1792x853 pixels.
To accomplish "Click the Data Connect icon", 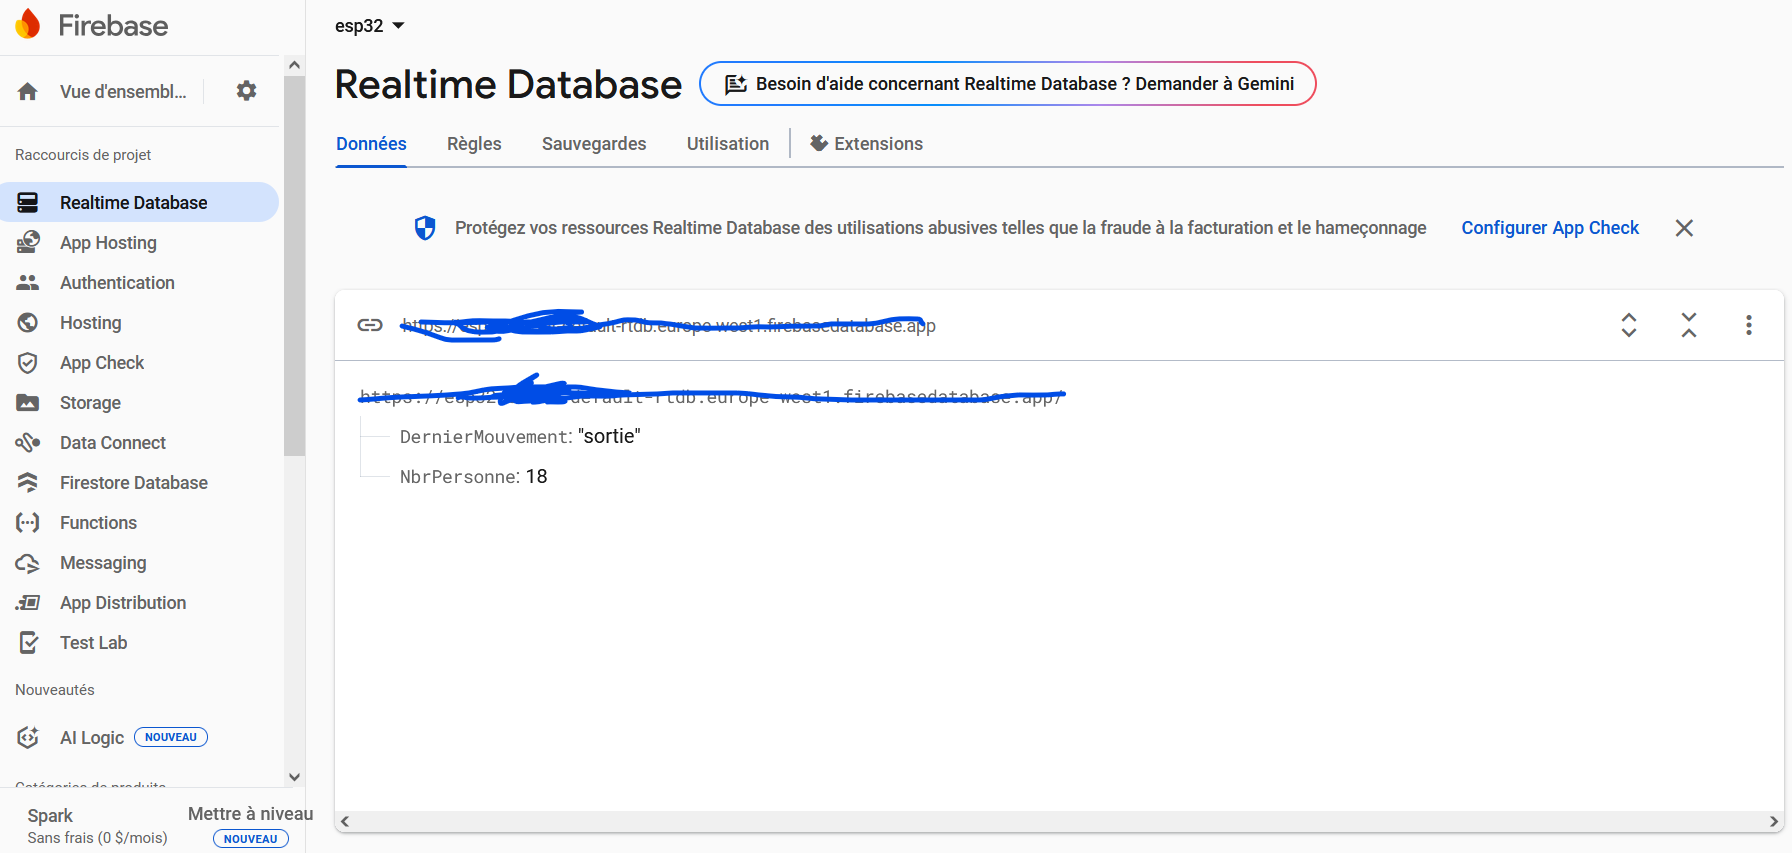I will (x=28, y=443).
